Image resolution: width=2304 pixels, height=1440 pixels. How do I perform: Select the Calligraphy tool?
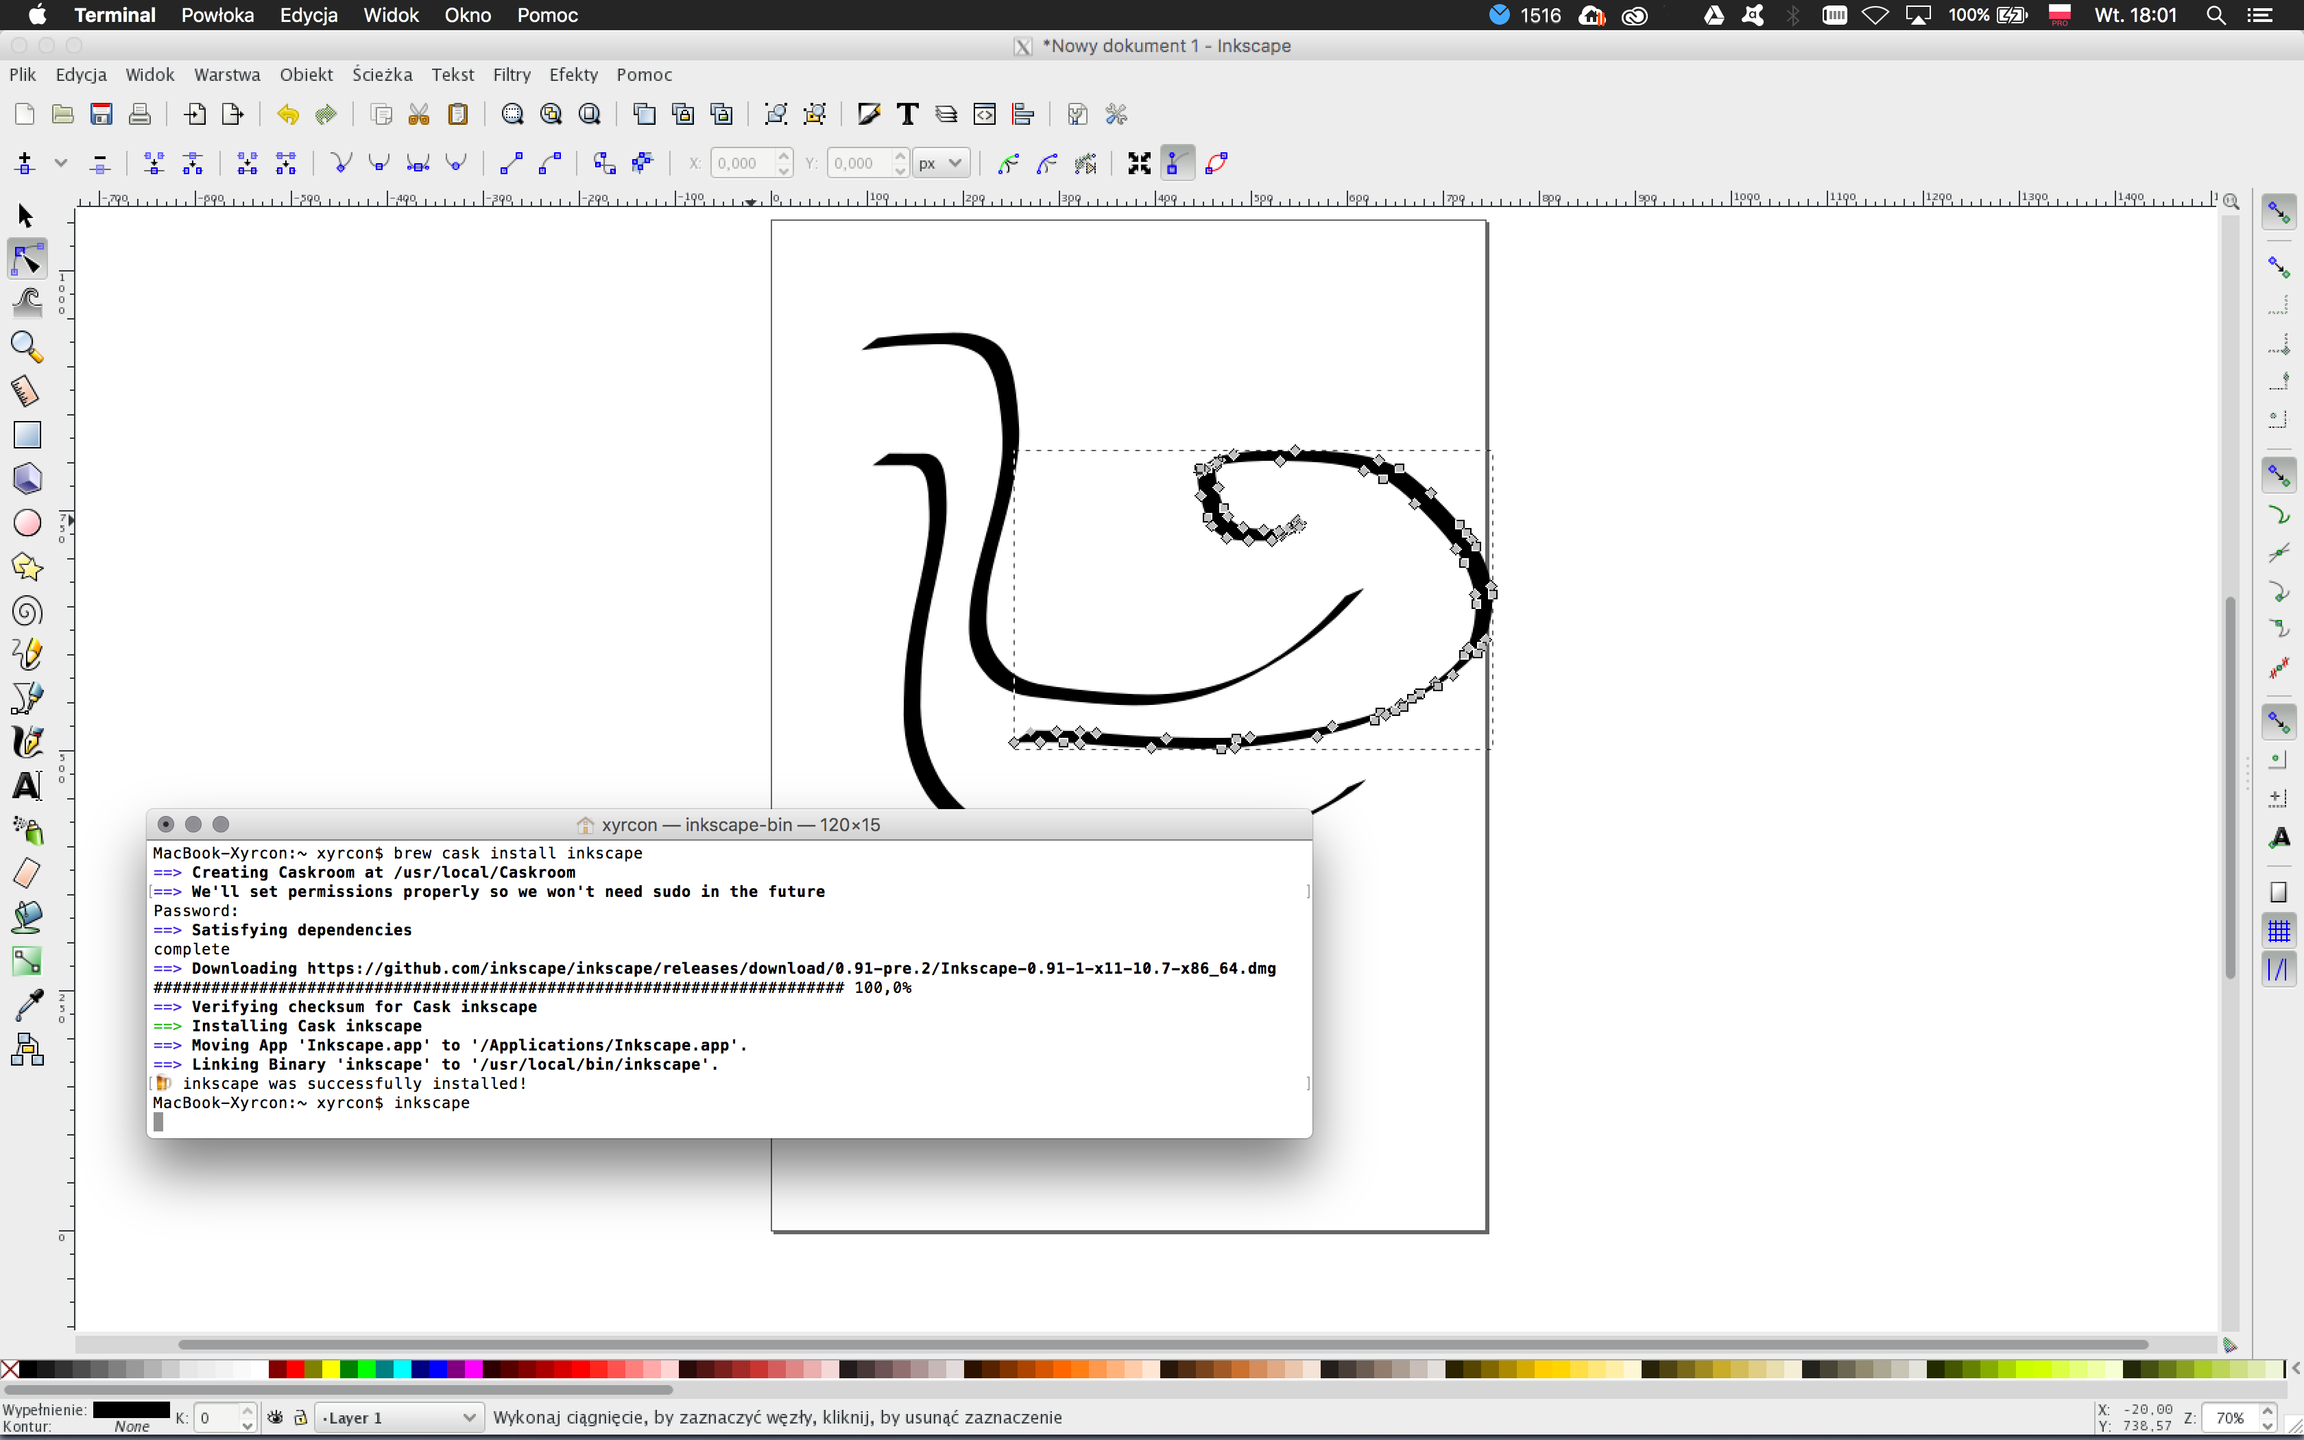click(x=27, y=742)
